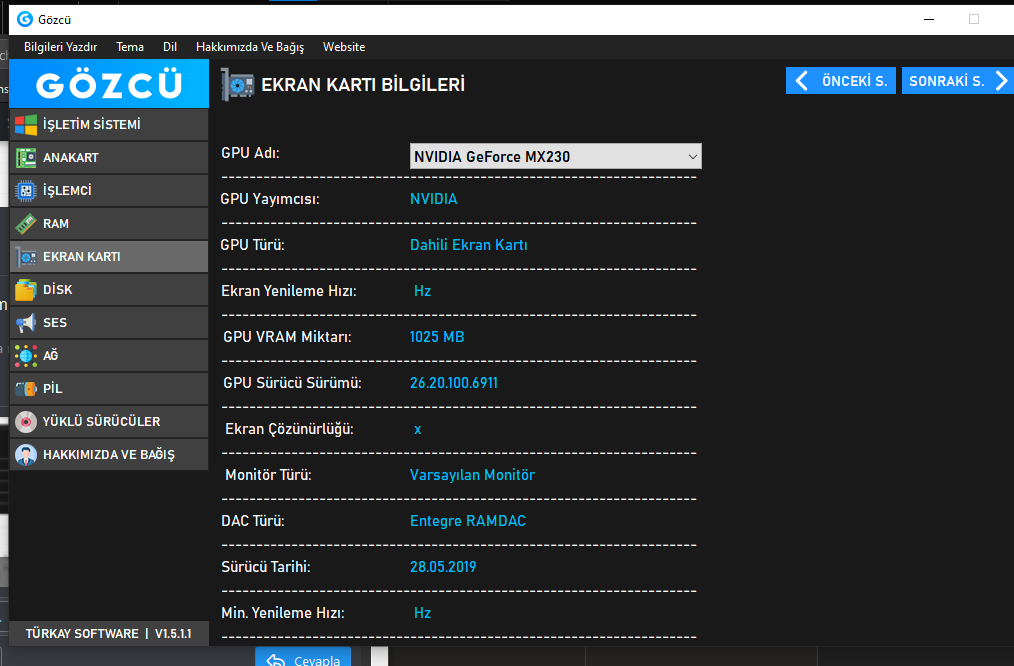Click the memory stick icon next to RAM
The image size is (1014, 666).
click(x=26, y=224)
